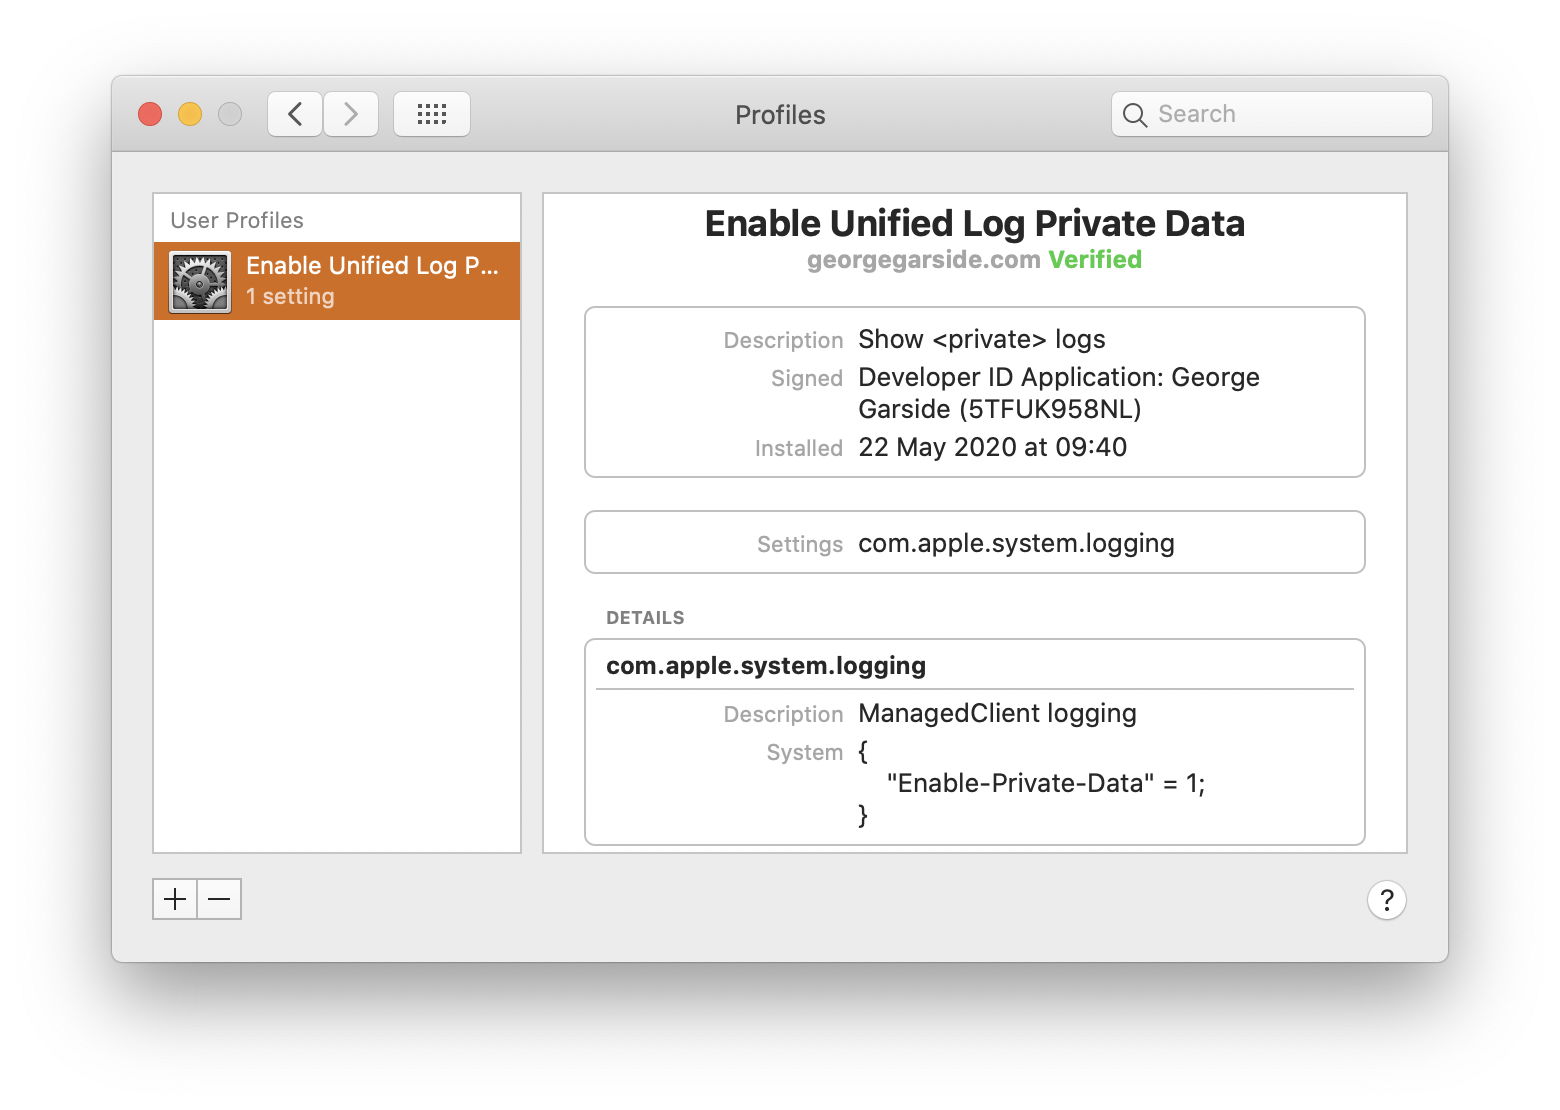1560x1110 pixels.
Task: Click the gear icon on the profile entry
Action: coord(198,280)
